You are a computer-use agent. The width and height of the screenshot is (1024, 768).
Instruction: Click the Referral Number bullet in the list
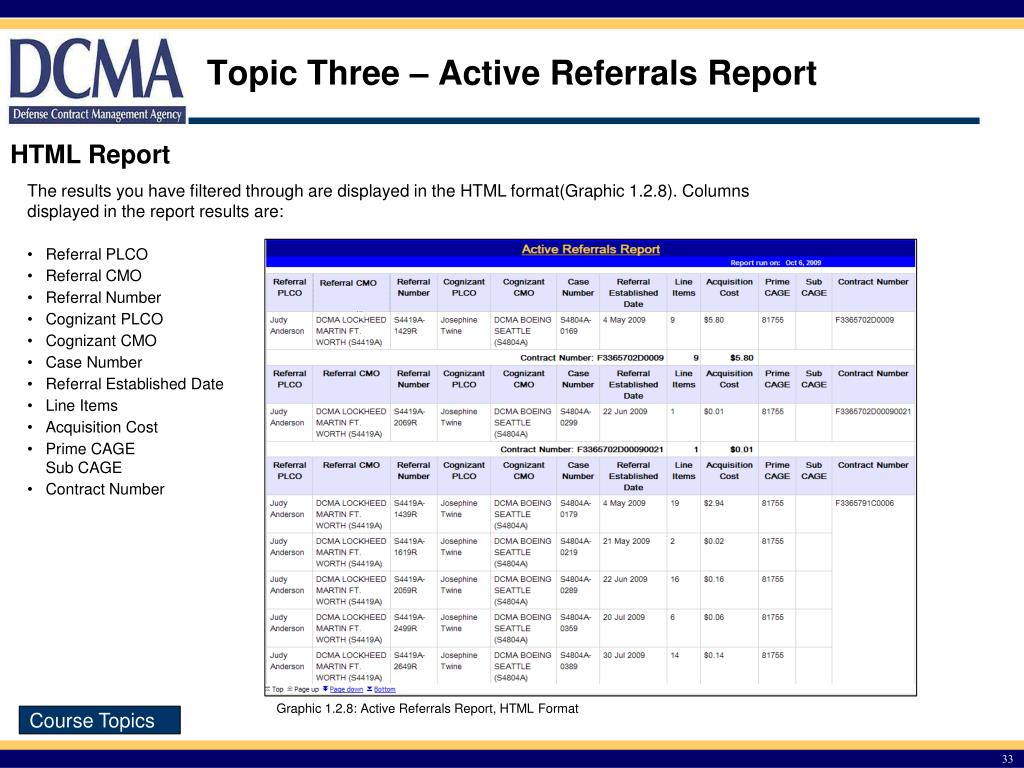pos(103,297)
